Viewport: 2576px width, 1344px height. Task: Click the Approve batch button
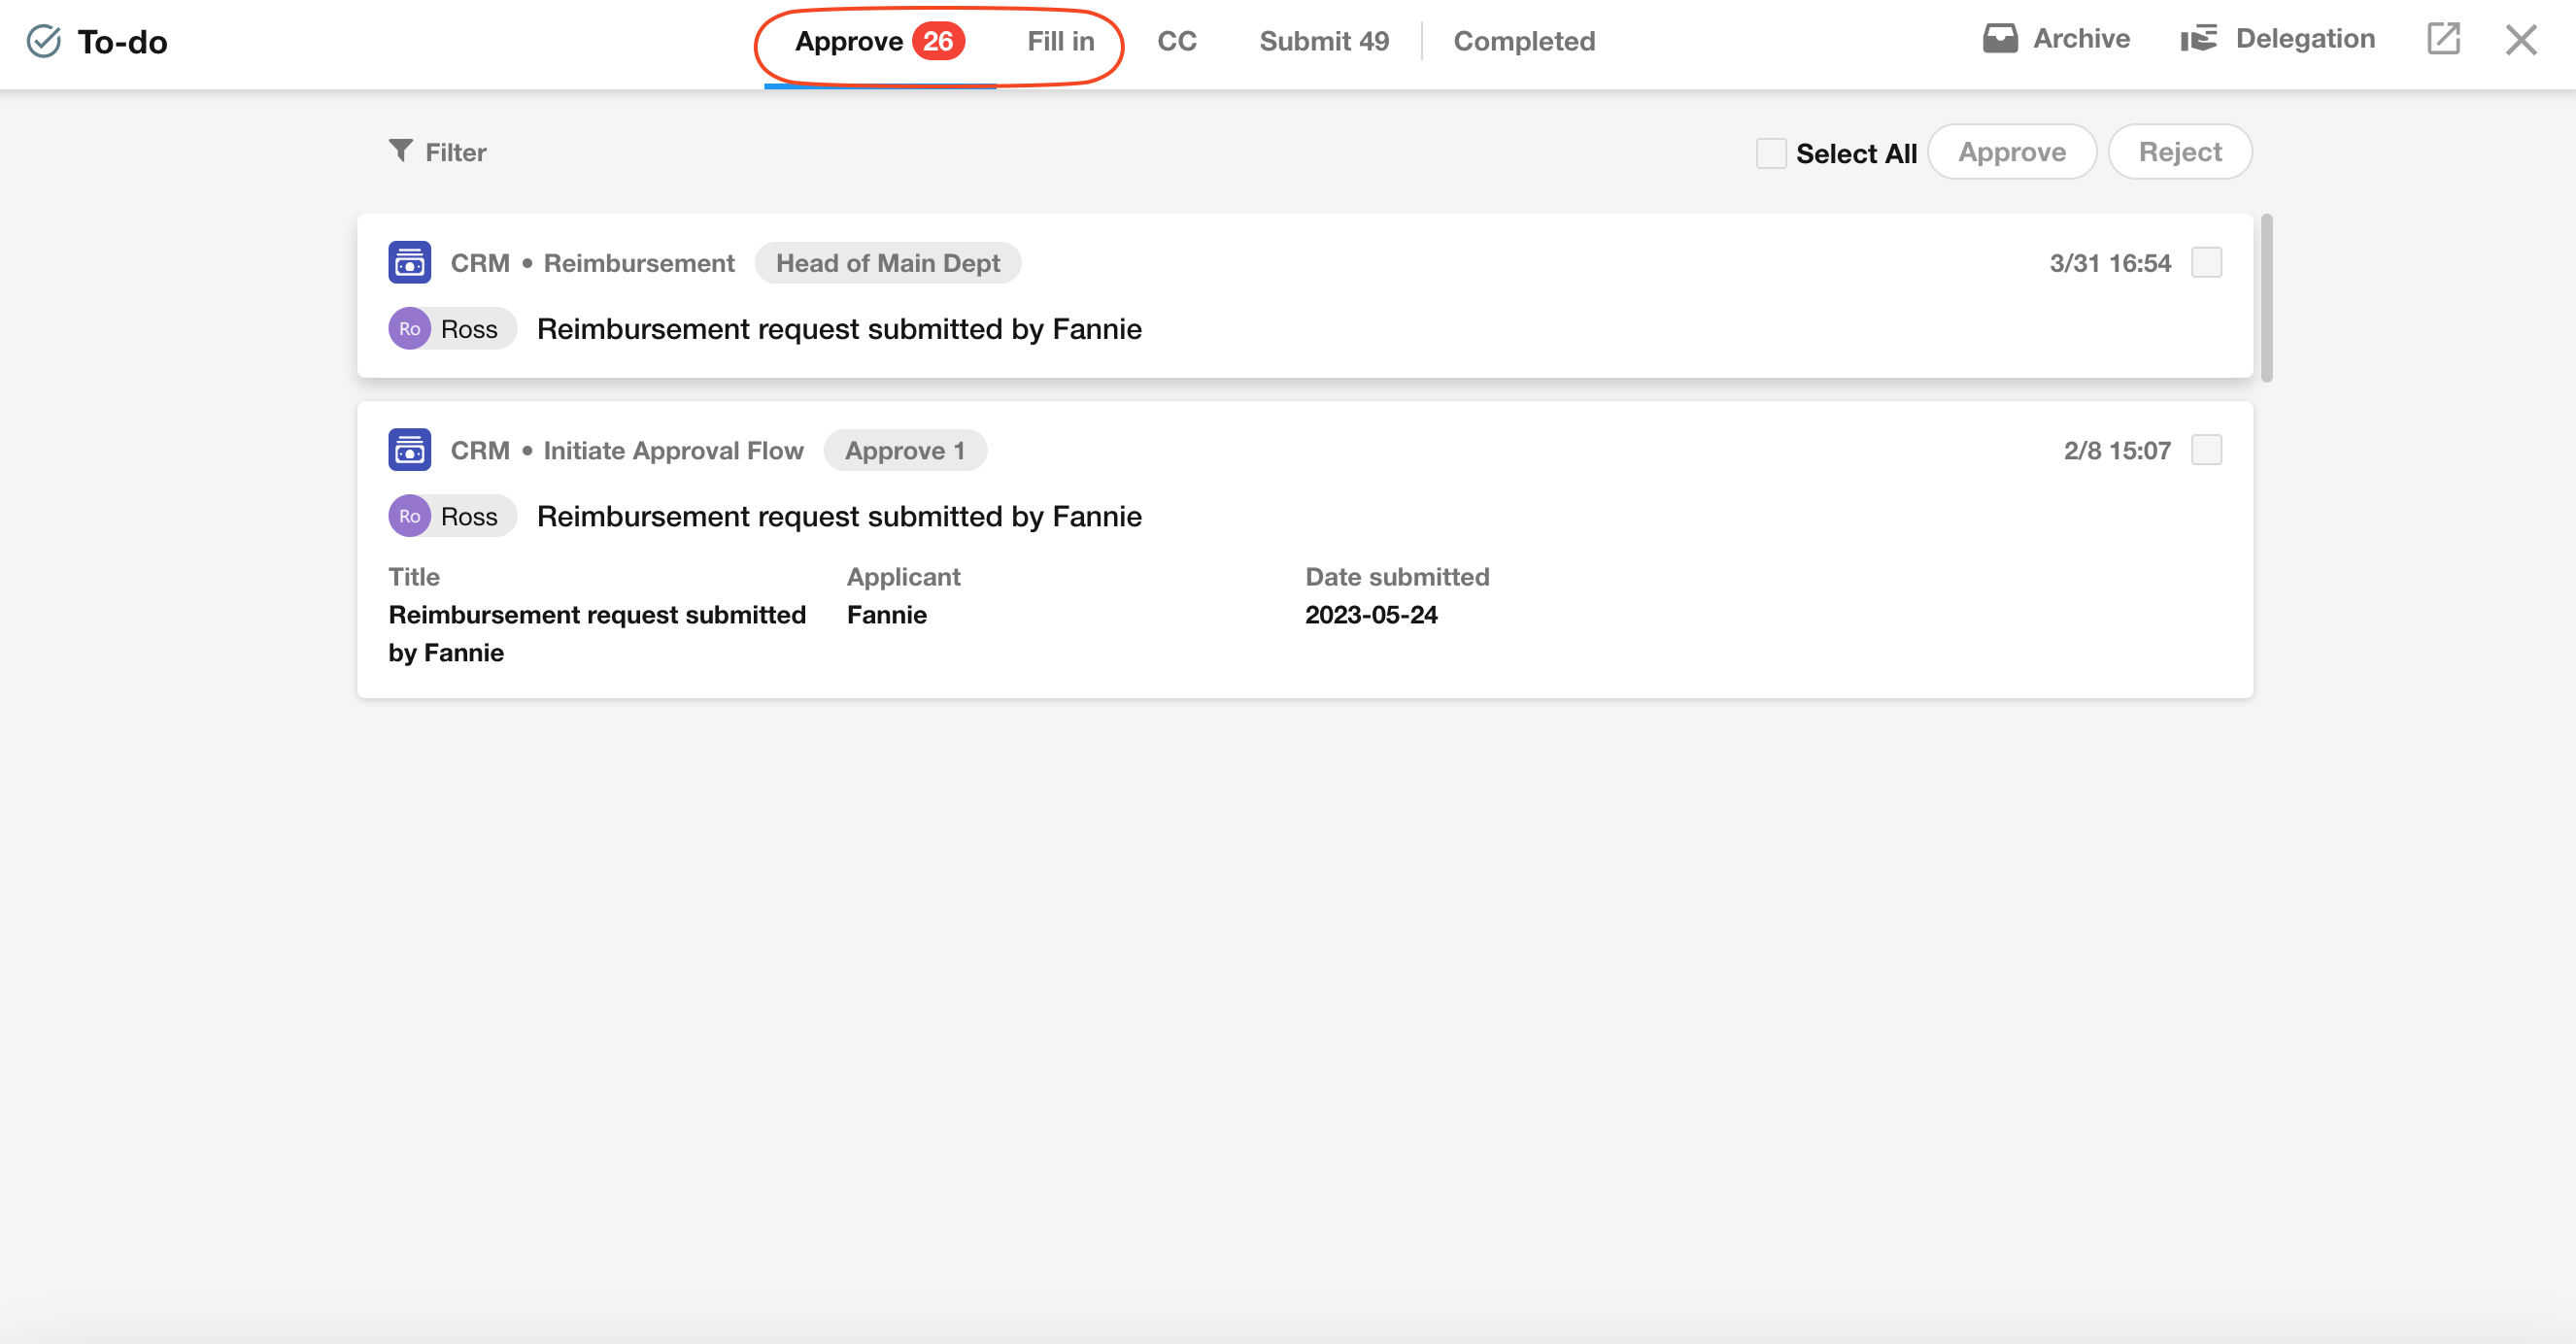(2011, 152)
